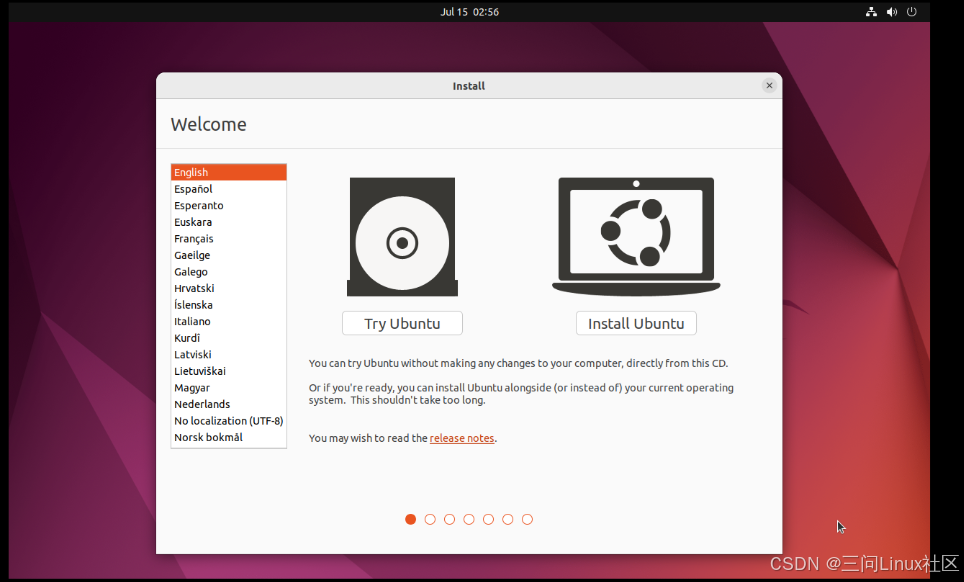
Task: Select Lietuviškai in the language list
Action: 229,371
